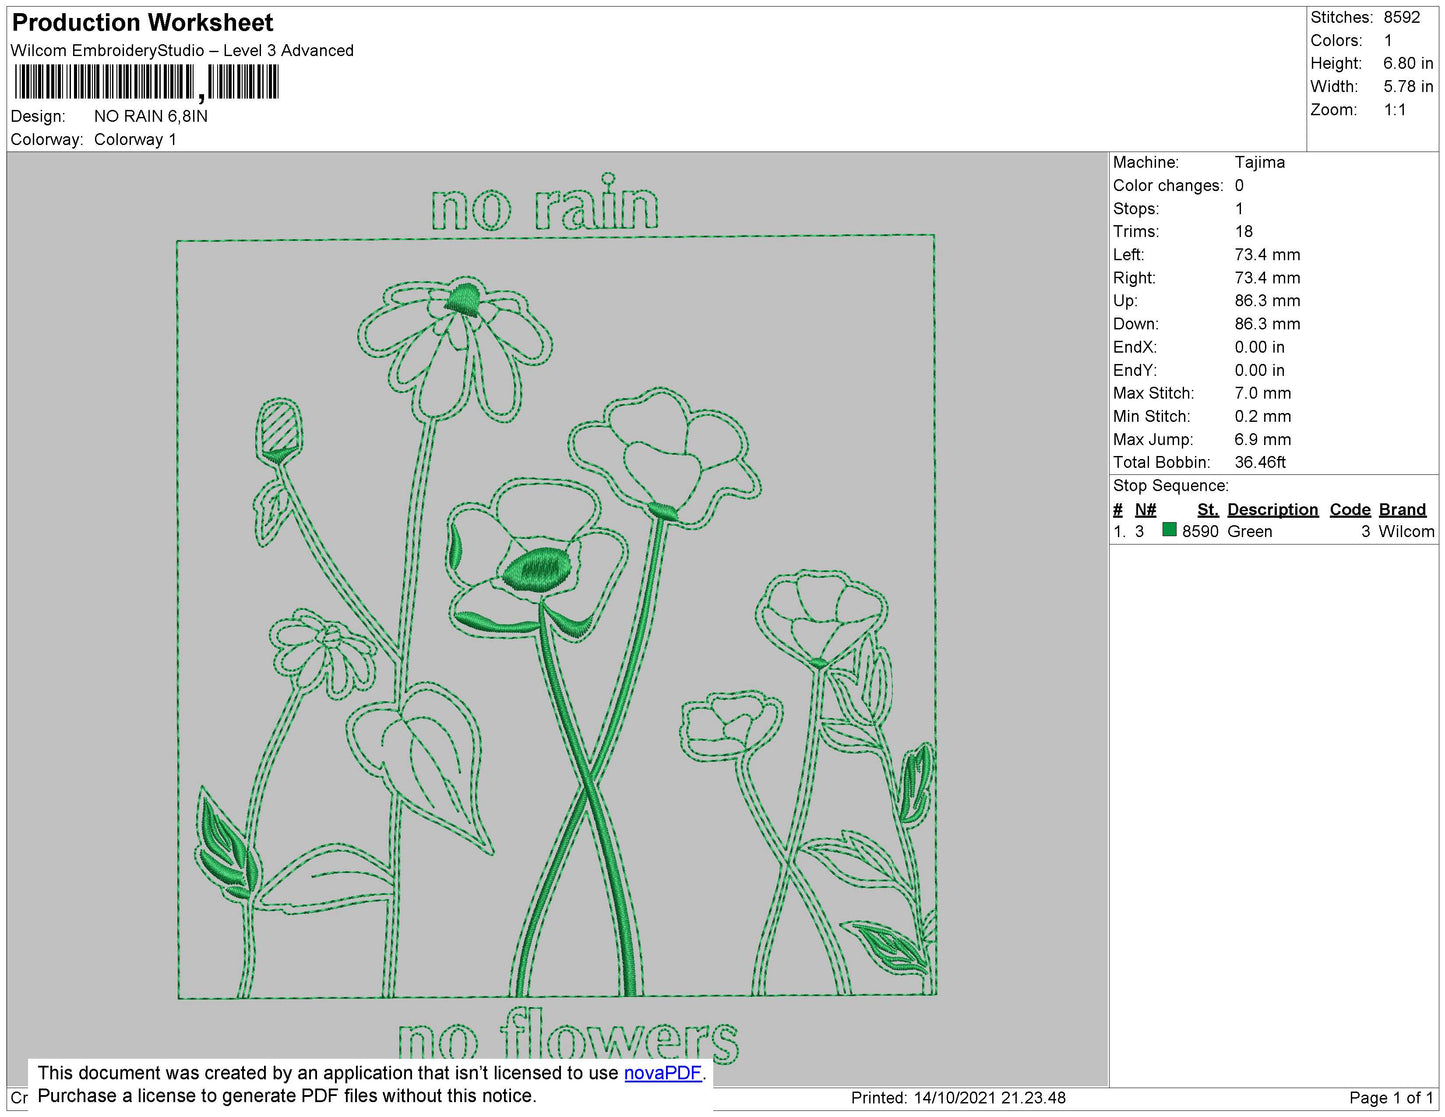Select the zoom value '1:1'
This screenshot has width=1445, height=1117.
click(1395, 110)
